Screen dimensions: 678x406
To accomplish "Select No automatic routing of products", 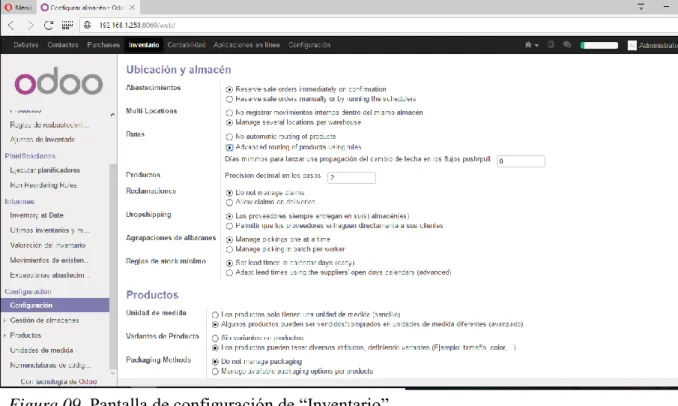I will [x=229, y=137].
